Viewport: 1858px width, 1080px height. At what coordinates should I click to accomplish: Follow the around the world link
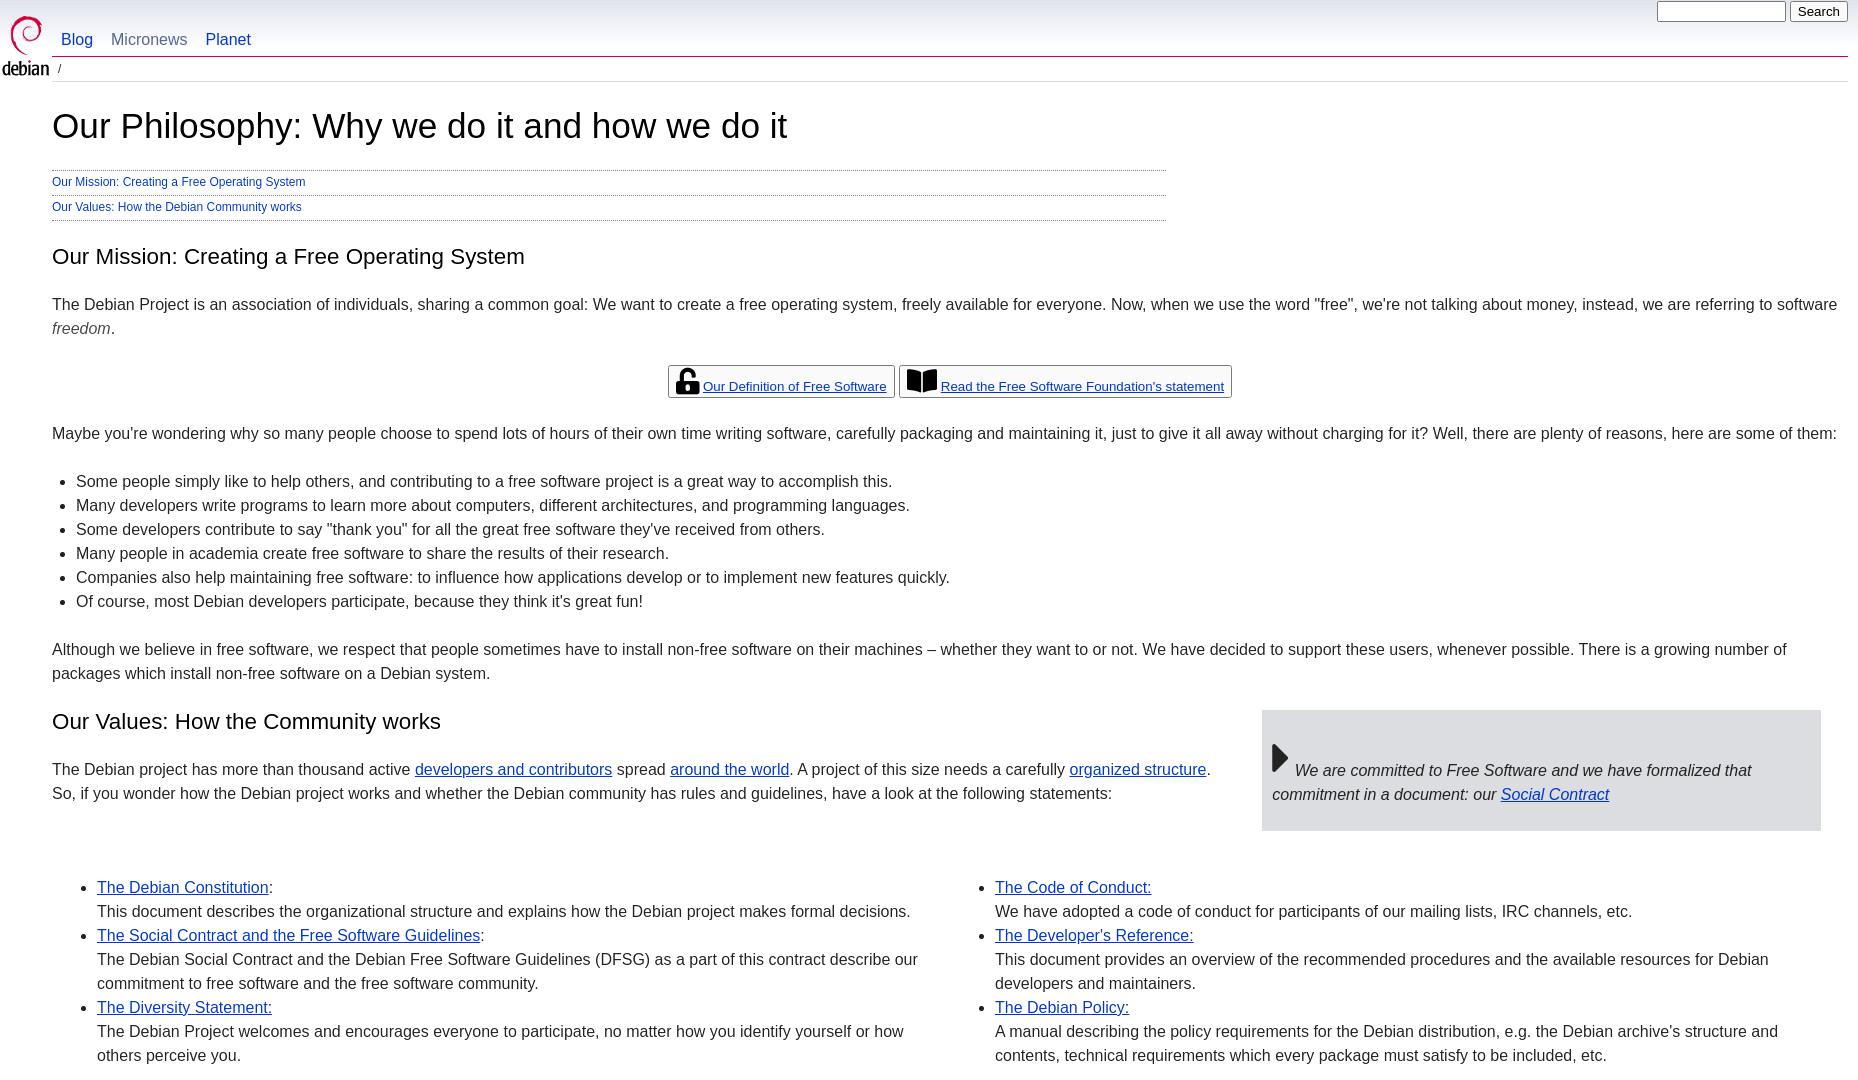729,769
